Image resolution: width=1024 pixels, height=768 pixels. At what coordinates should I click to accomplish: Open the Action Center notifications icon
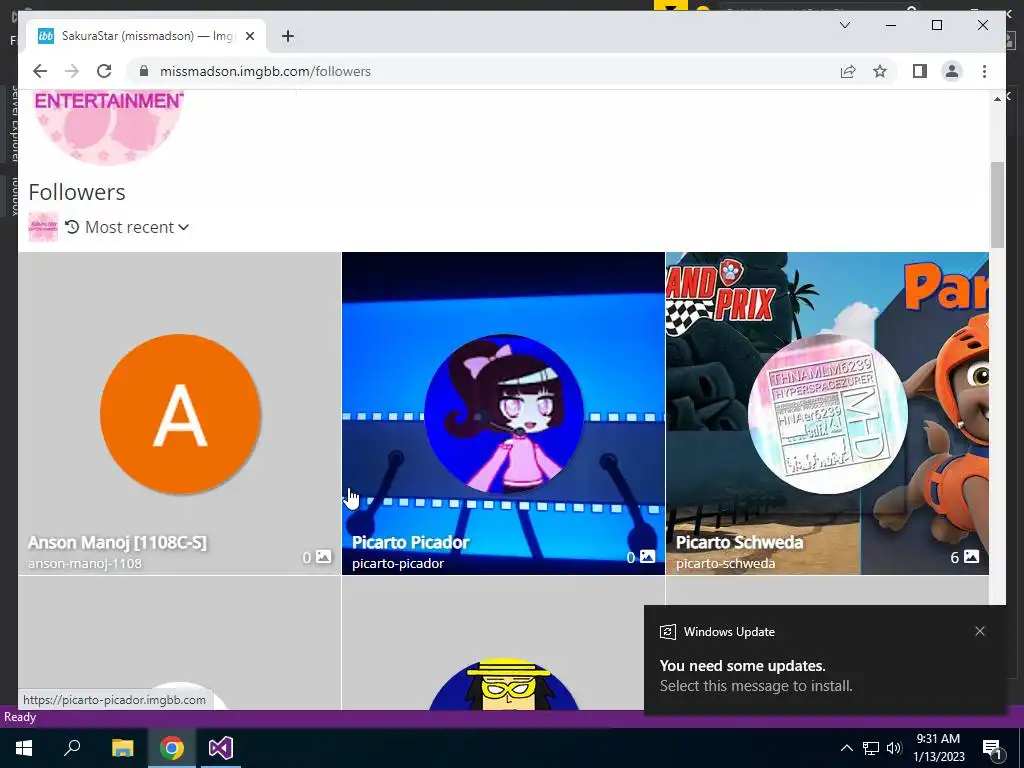click(x=992, y=748)
